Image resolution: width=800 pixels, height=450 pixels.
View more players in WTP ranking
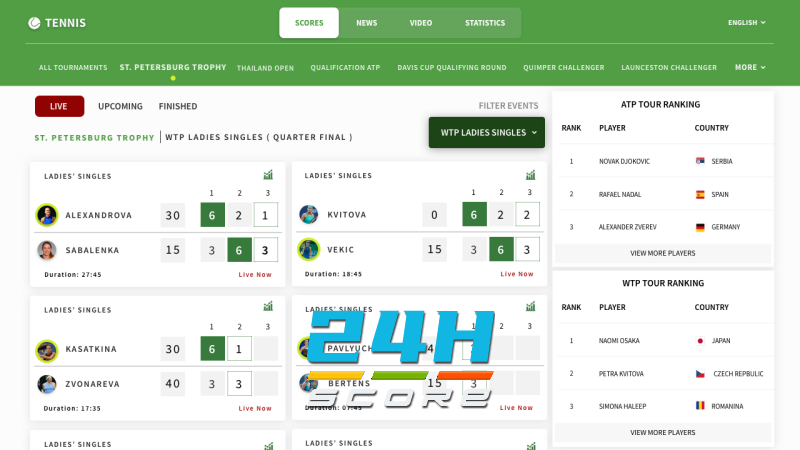(662, 433)
